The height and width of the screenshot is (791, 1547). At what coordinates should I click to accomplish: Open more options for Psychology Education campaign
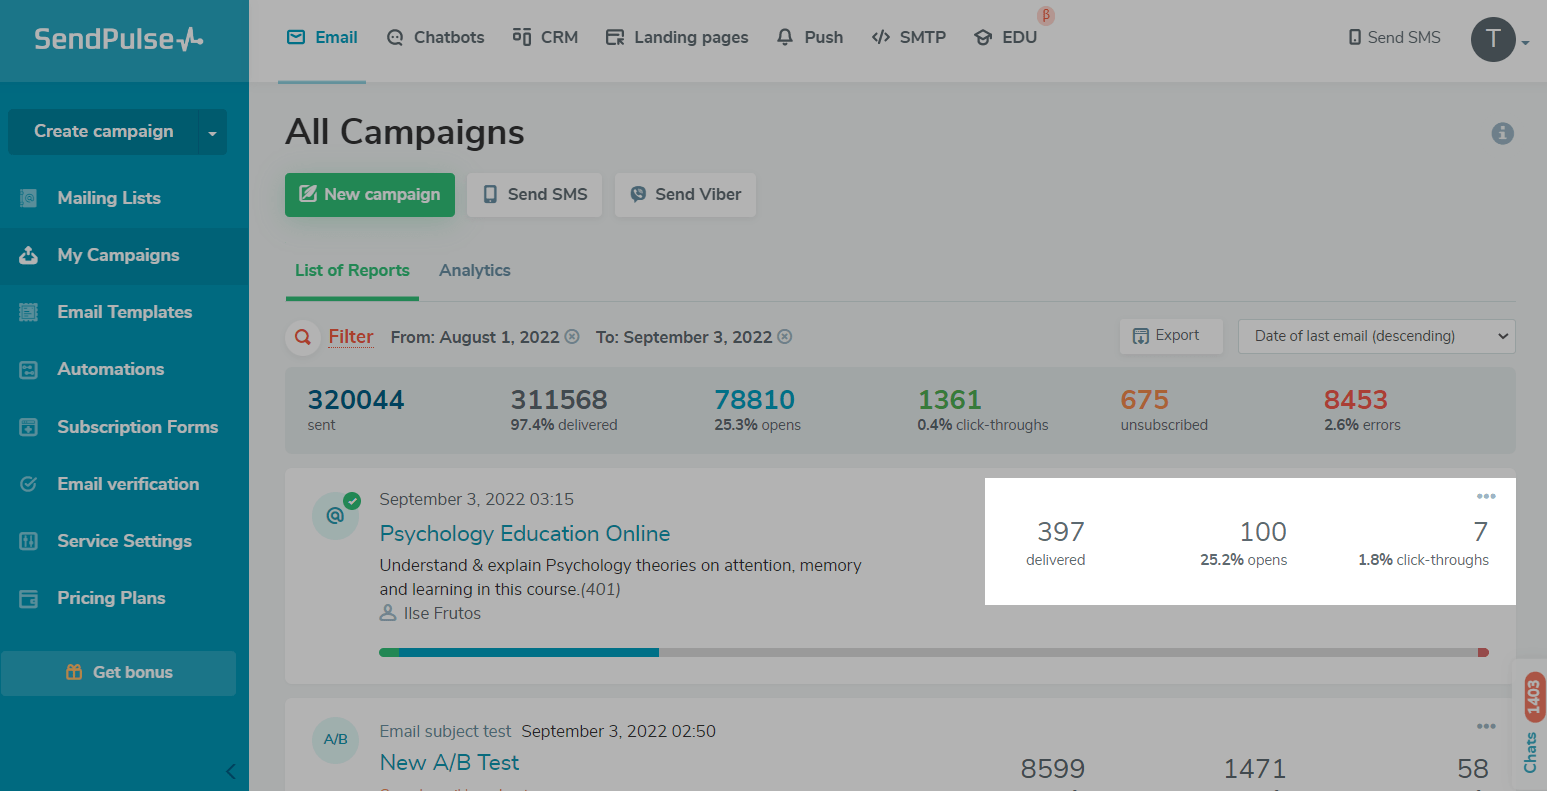(x=1486, y=497)
